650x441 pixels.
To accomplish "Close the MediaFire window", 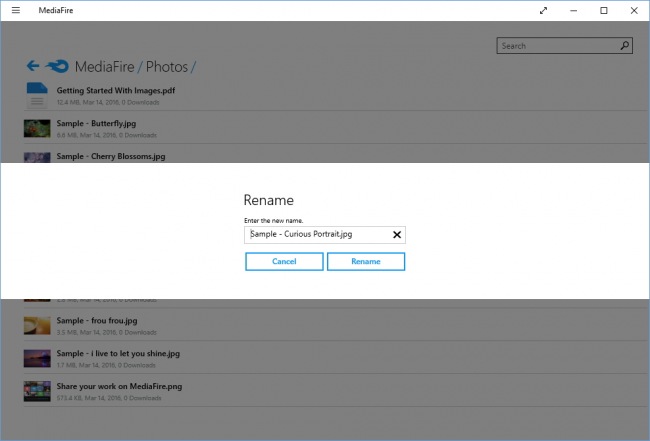I will 634,10.
